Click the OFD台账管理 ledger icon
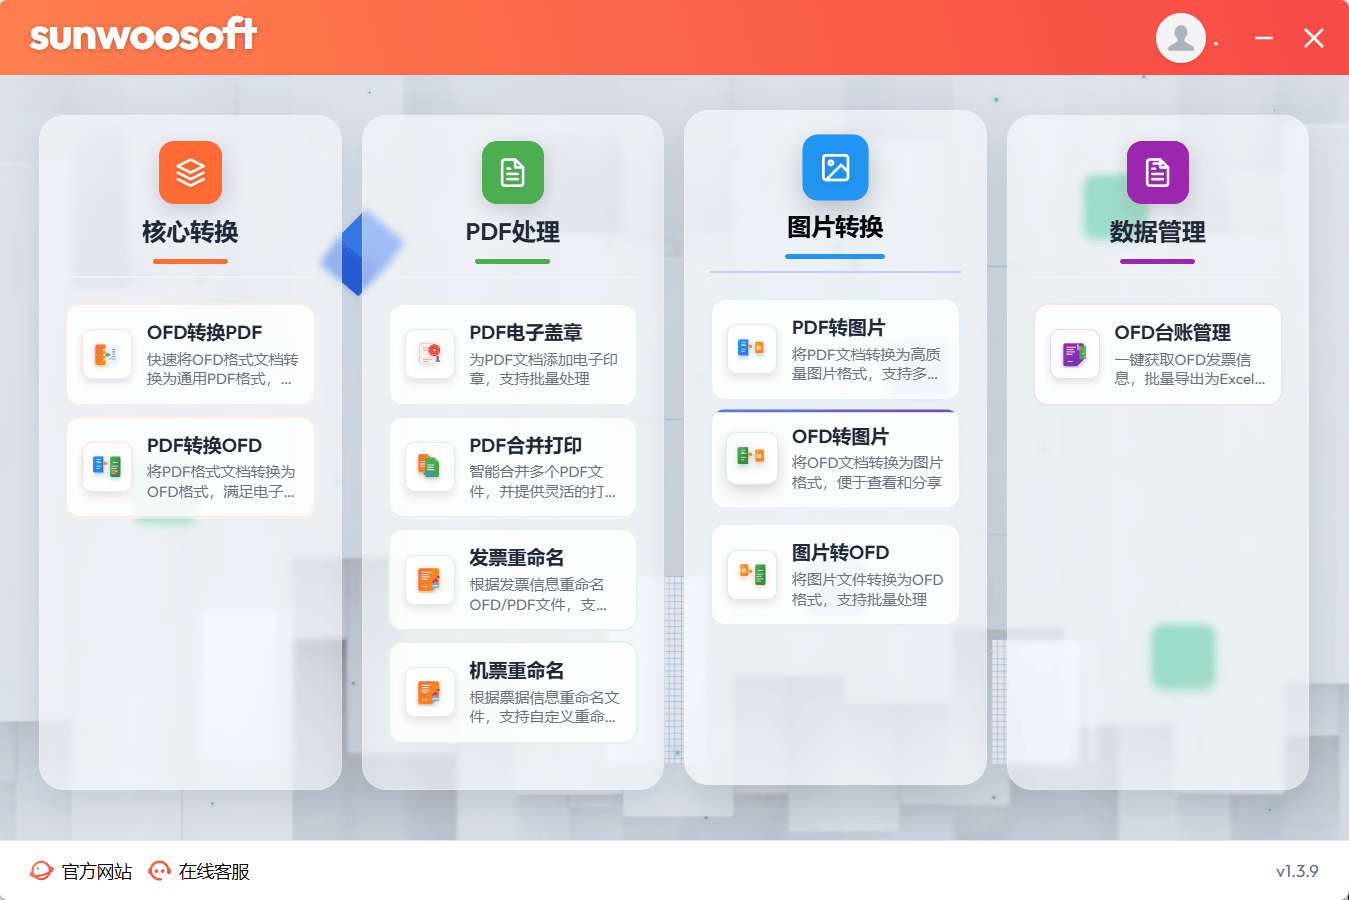 pyautogui.click(x=1074, y=354)
